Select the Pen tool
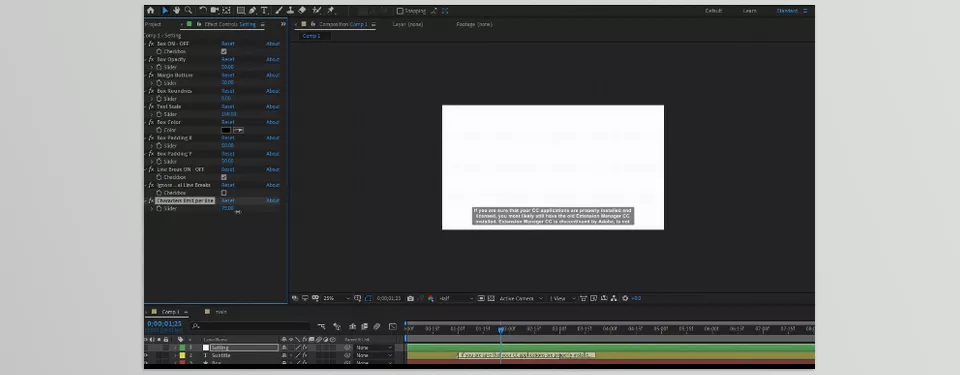960x375 pixels. 252,10
